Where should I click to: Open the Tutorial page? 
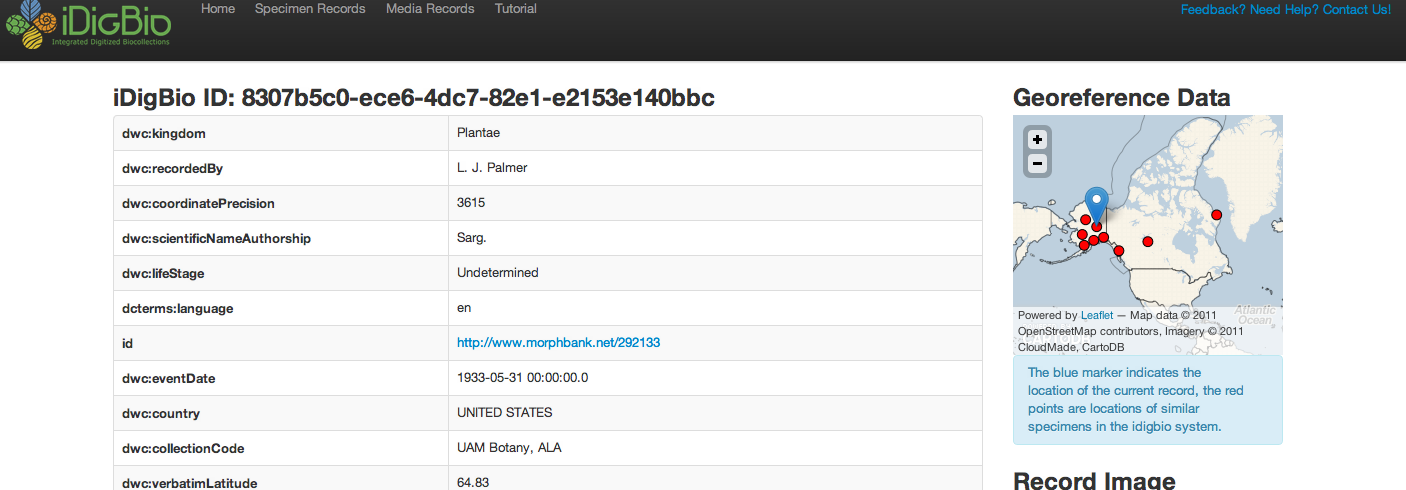tap(516, 9)
